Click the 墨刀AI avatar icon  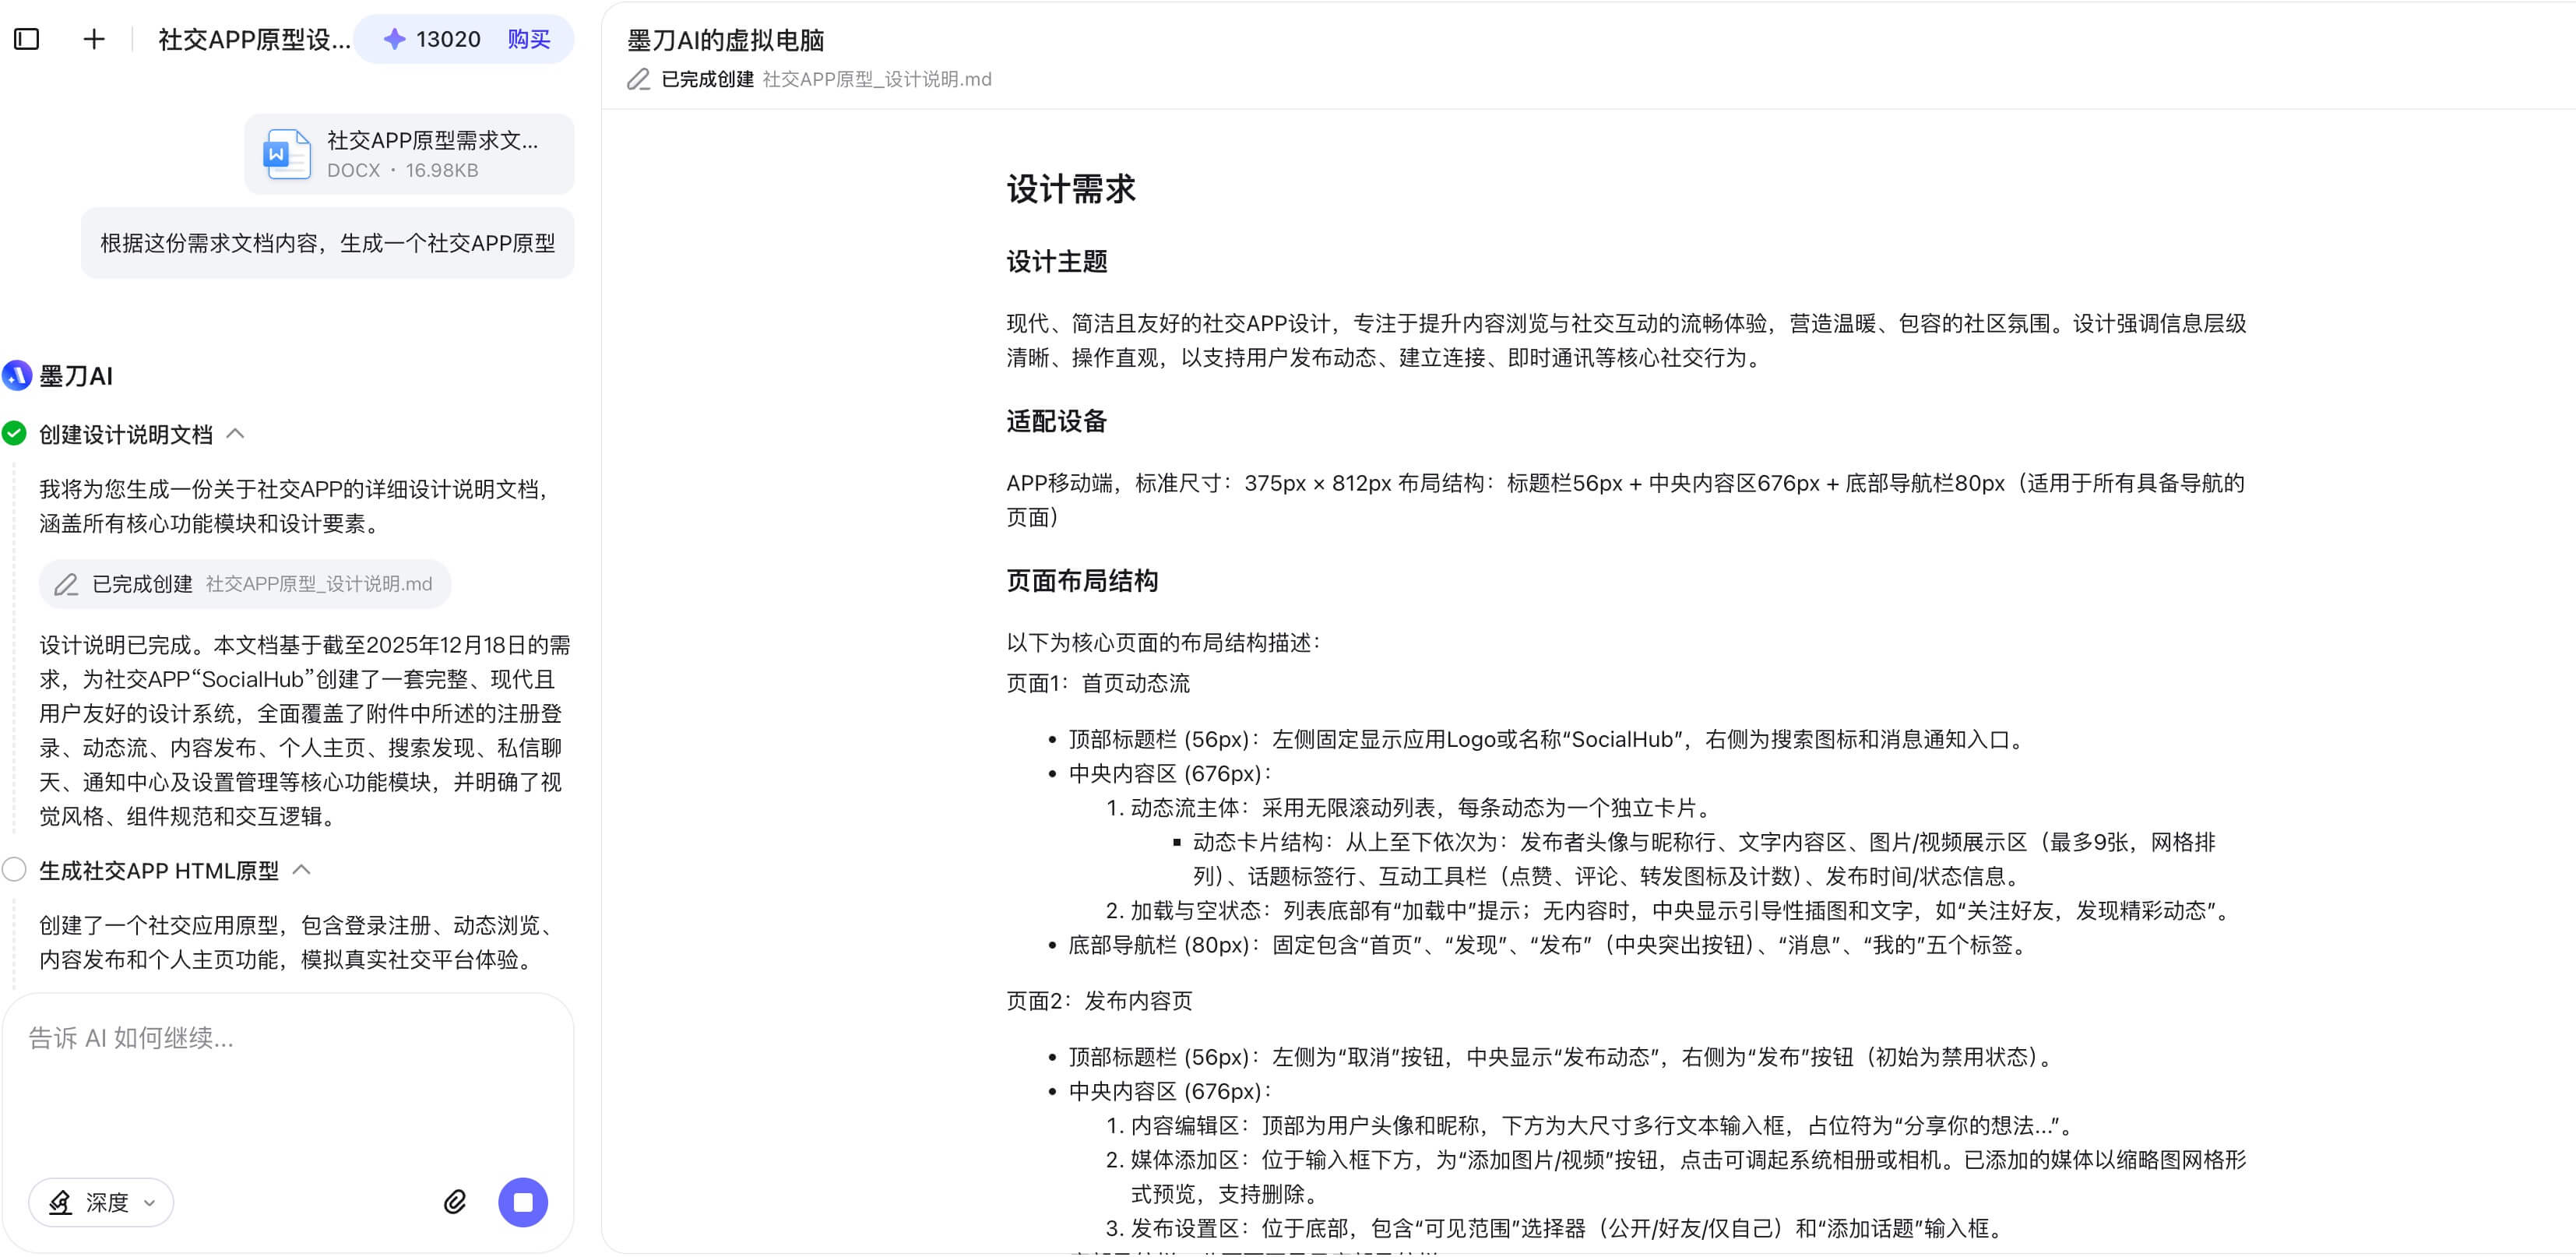(16, 377)
